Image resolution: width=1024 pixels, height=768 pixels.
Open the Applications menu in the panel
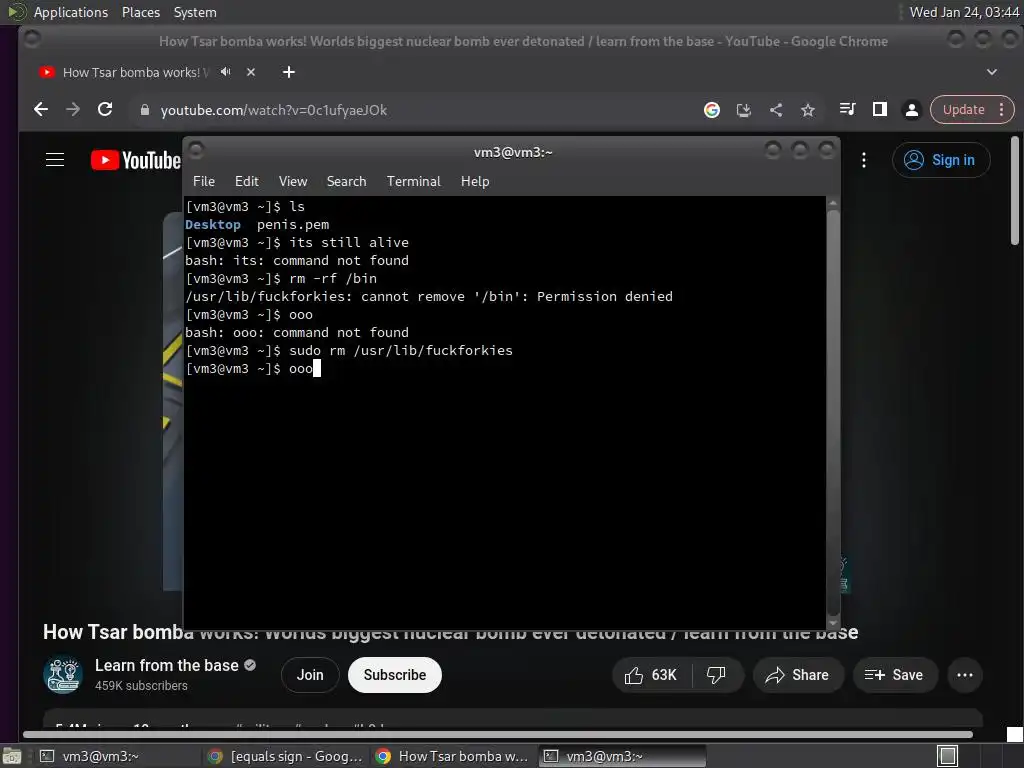pyautogui.click(x=71, y=12)
